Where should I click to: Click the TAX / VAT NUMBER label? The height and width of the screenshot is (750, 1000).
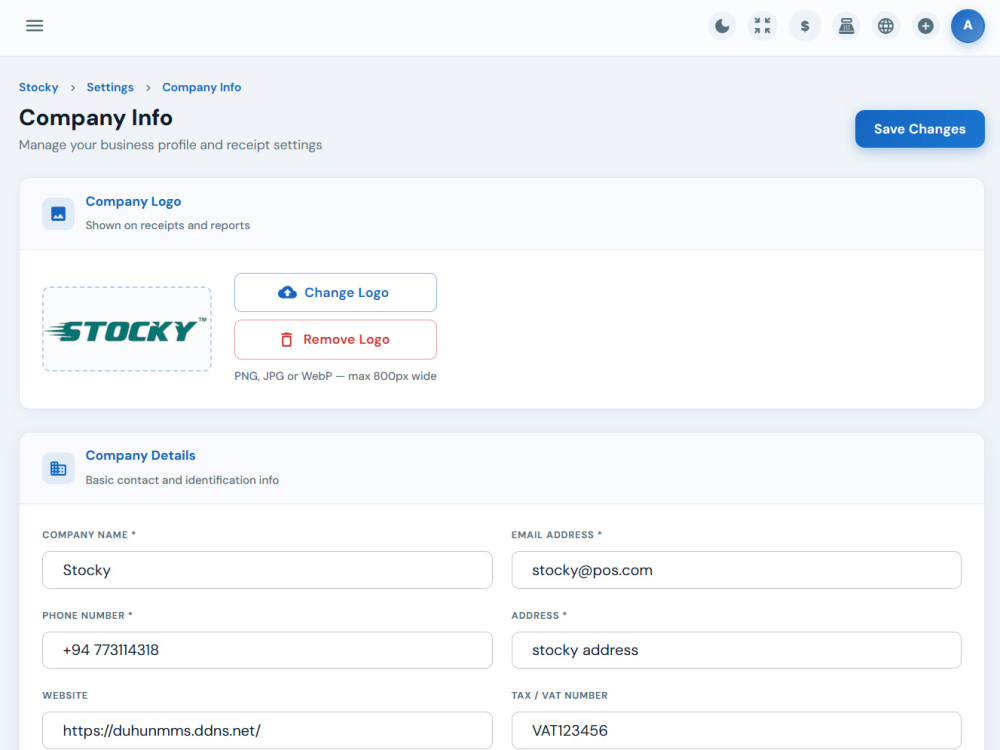click(559, 695)
